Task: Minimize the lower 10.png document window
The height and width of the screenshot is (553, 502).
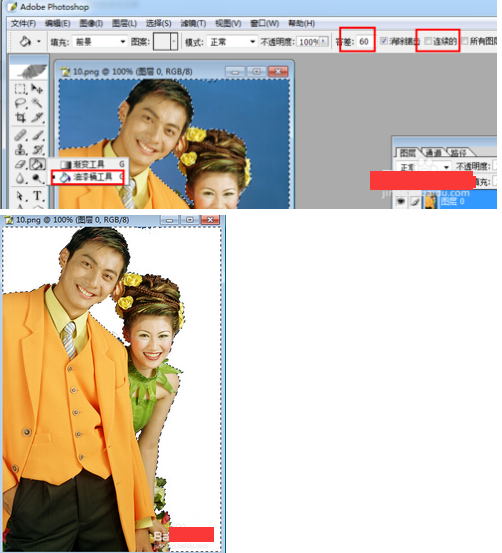Action: (x=169, y=220)
